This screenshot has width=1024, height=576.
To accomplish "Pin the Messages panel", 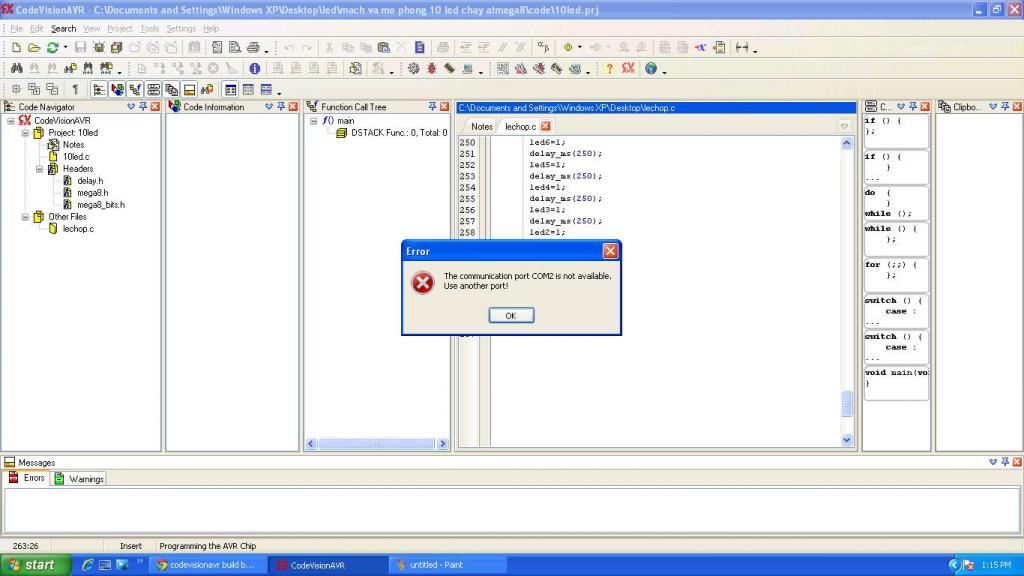I will [1005, 462].
